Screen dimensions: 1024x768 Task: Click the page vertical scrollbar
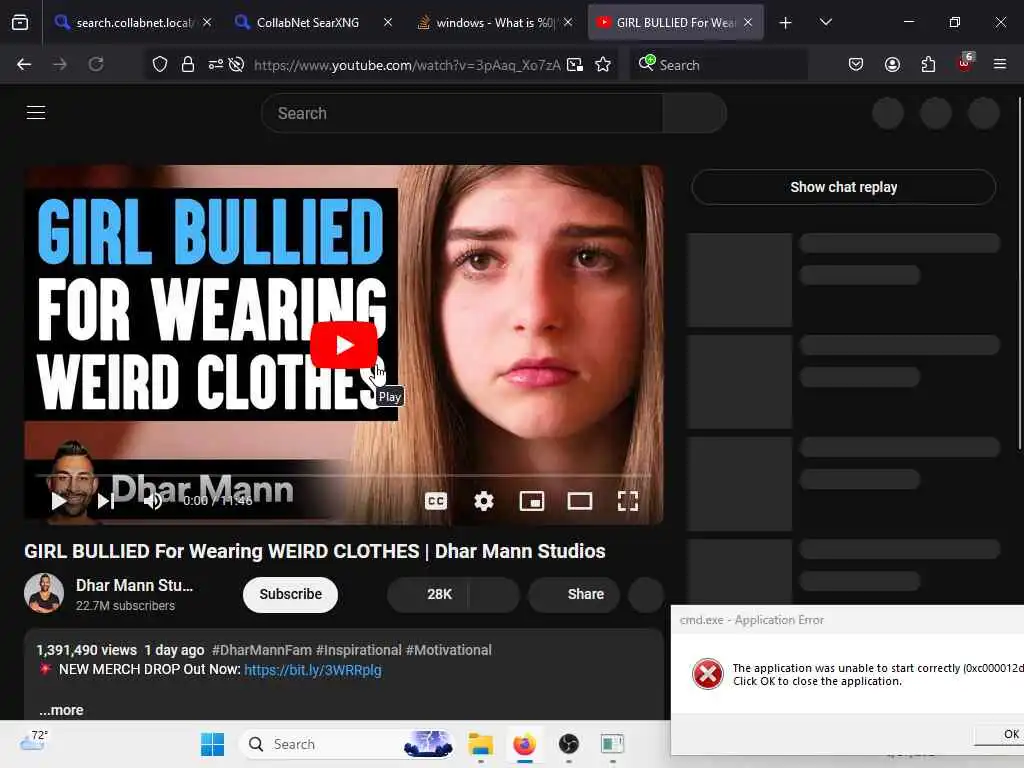1020,273
